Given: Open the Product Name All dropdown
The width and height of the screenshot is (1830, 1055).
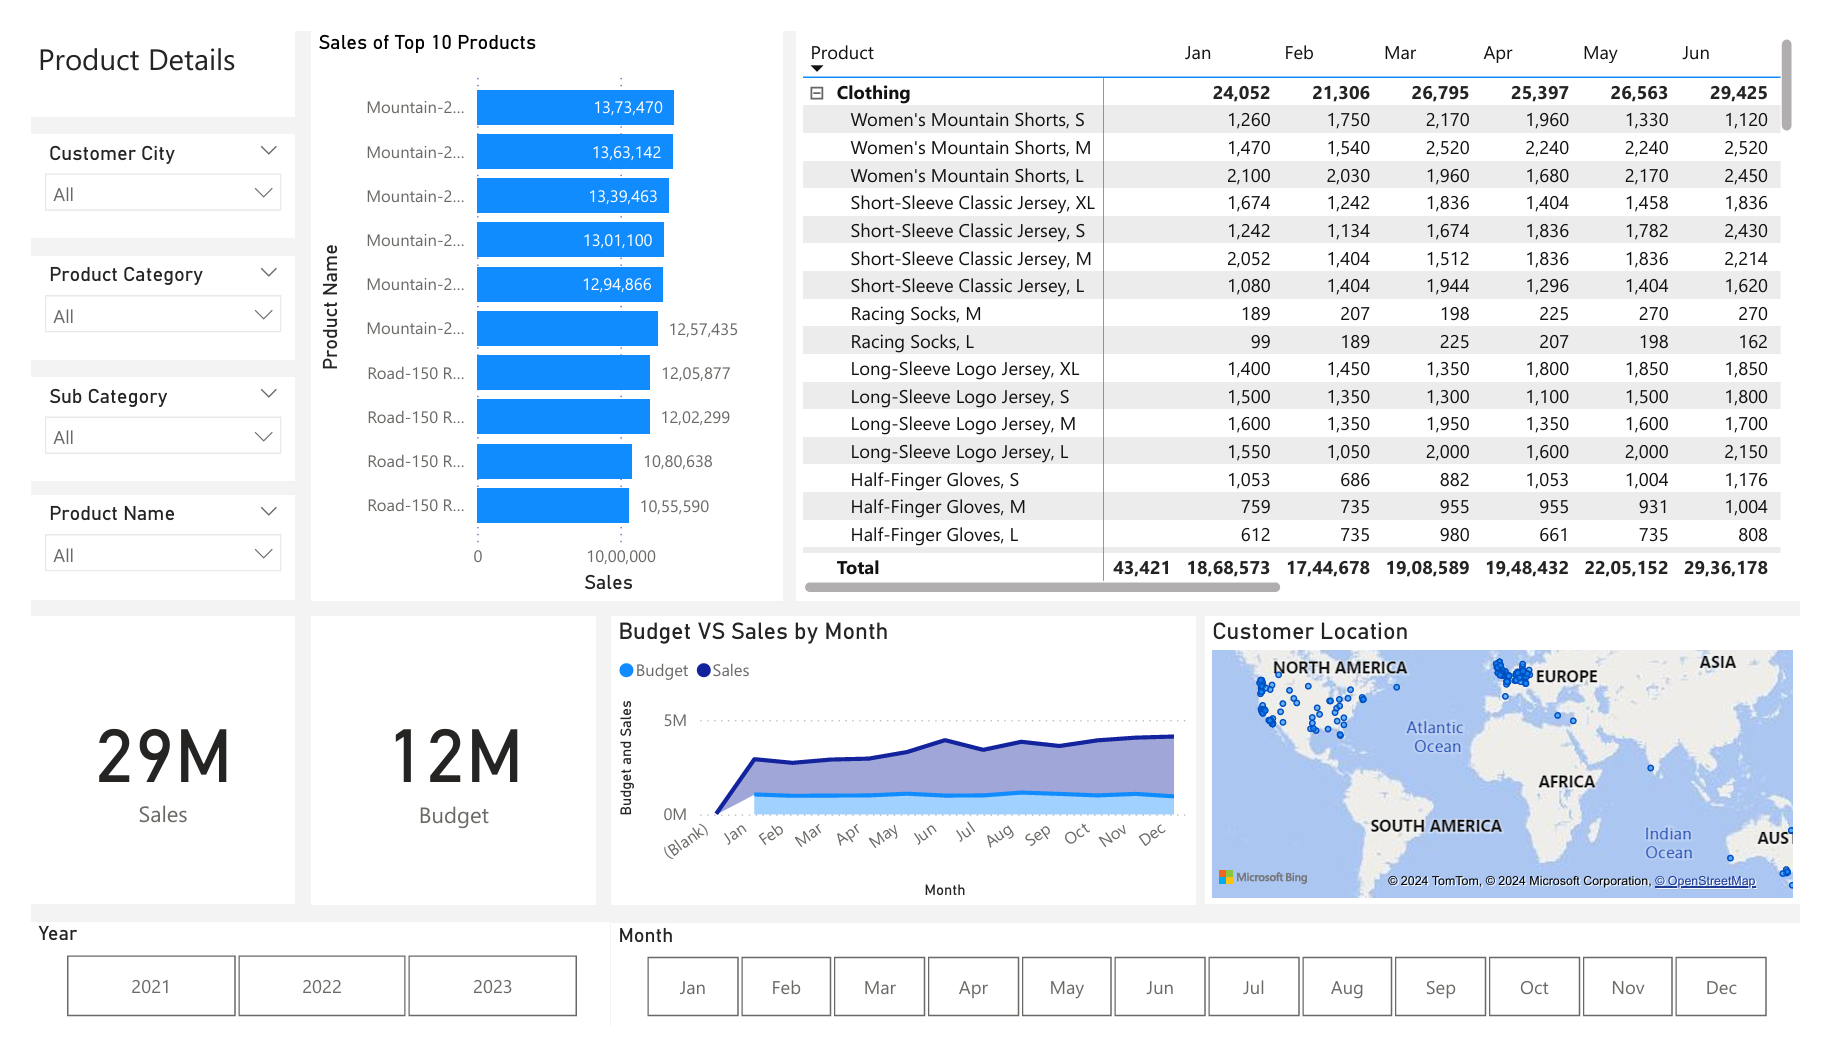Looking at the screenshot, I should click(163, 554).
